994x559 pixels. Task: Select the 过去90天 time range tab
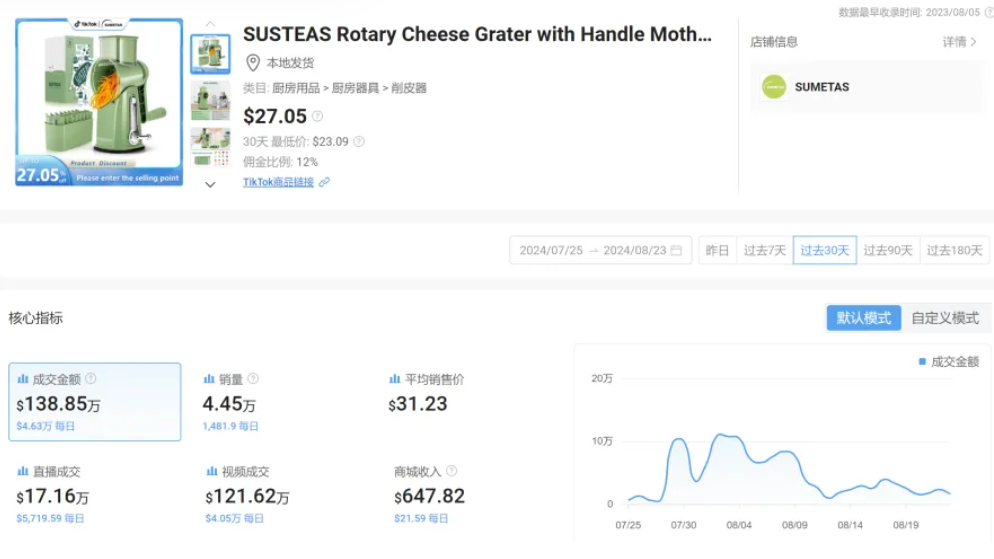tap(888, 250)
